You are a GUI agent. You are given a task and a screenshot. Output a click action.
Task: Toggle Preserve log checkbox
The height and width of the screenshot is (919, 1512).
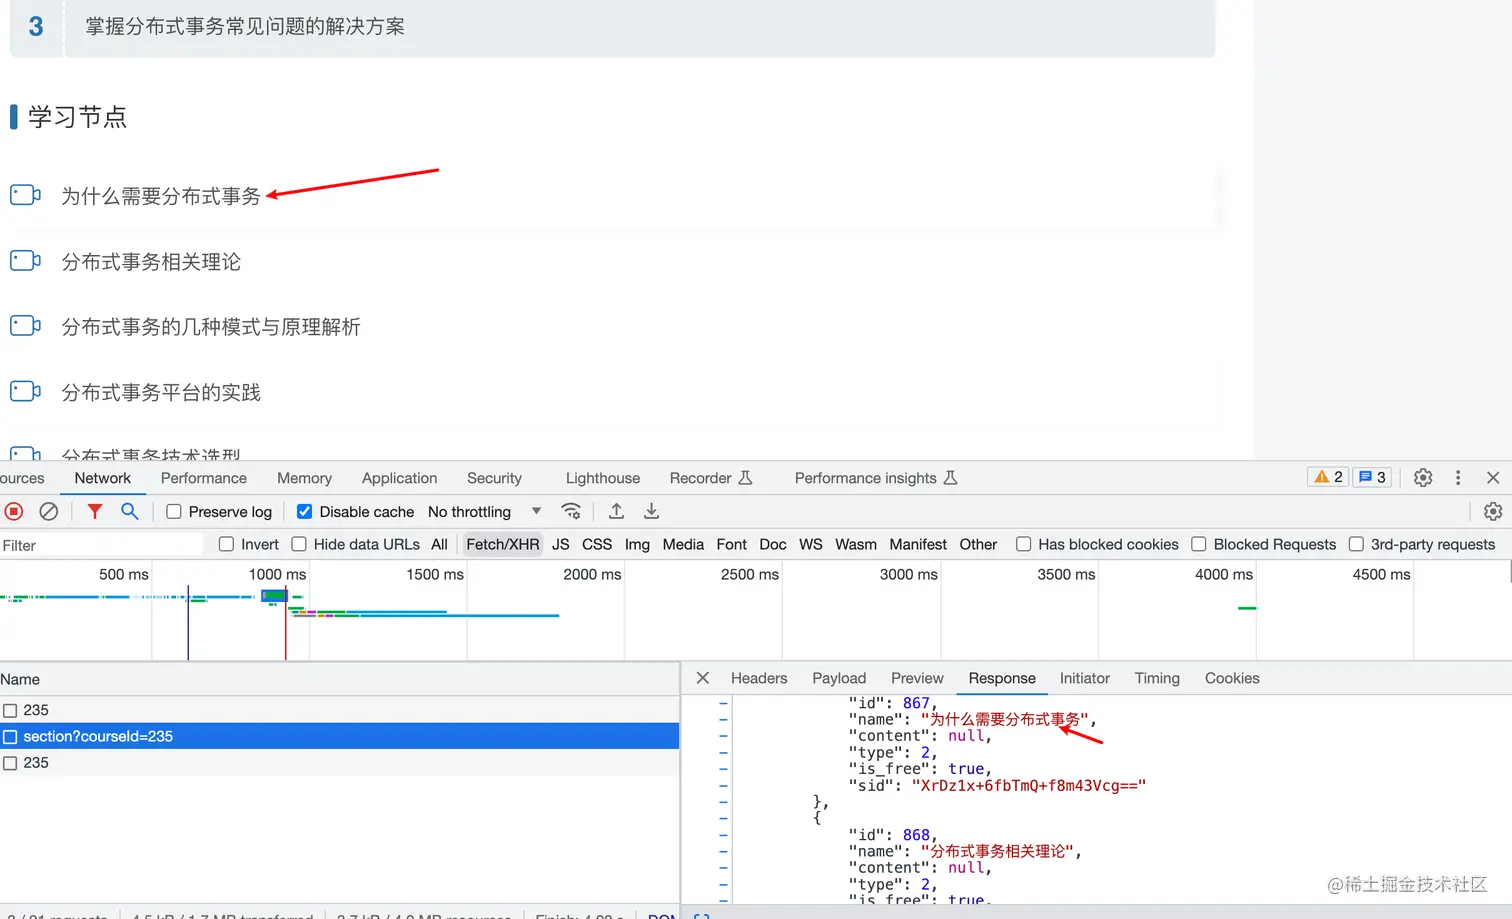(174, 512)
